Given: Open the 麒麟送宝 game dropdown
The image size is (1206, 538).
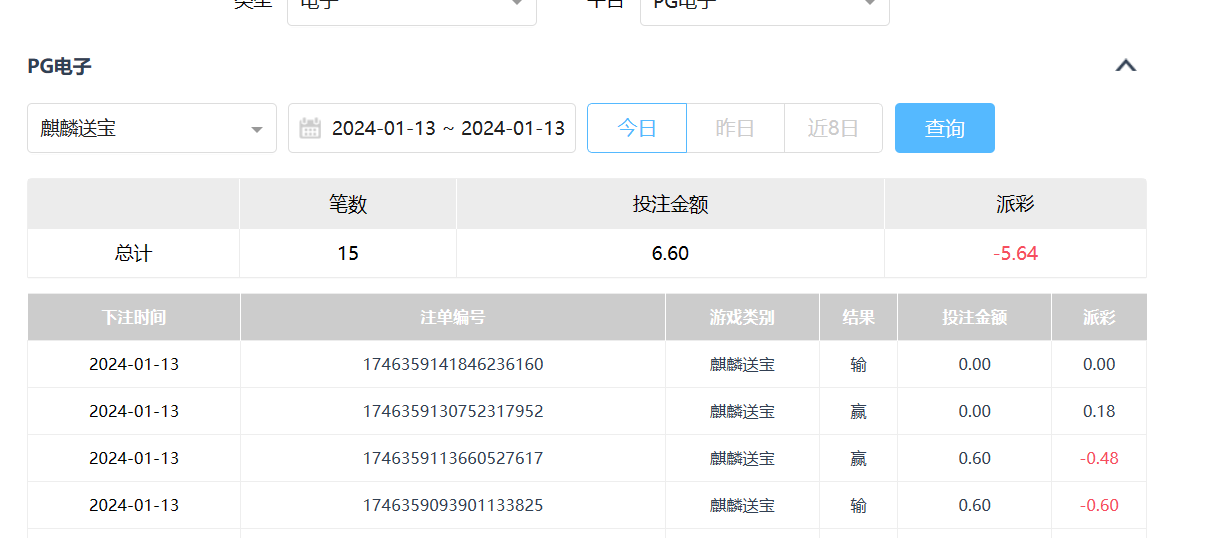Looking at the screenshot, I should (152, 128).
